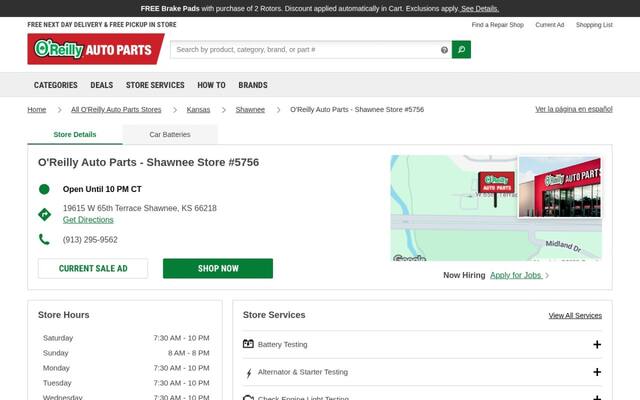This screenshot has height=400, width=640.
Task: Open Ver la página en español link
Action: click(574, 109)
